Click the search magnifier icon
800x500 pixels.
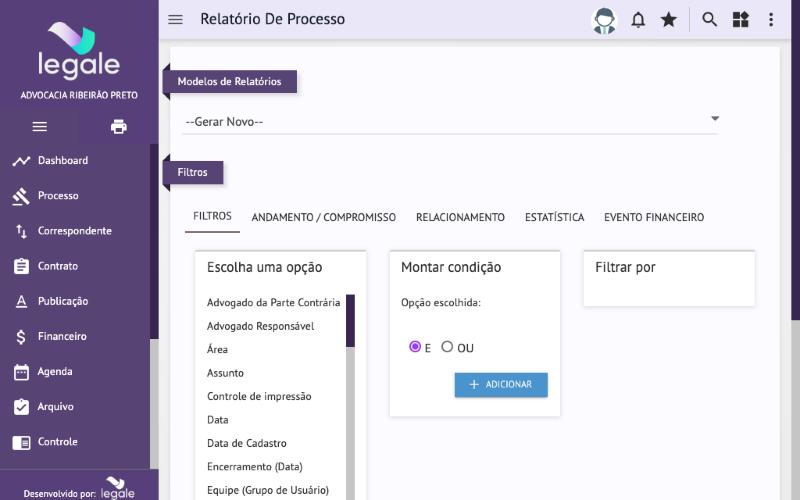709,19
